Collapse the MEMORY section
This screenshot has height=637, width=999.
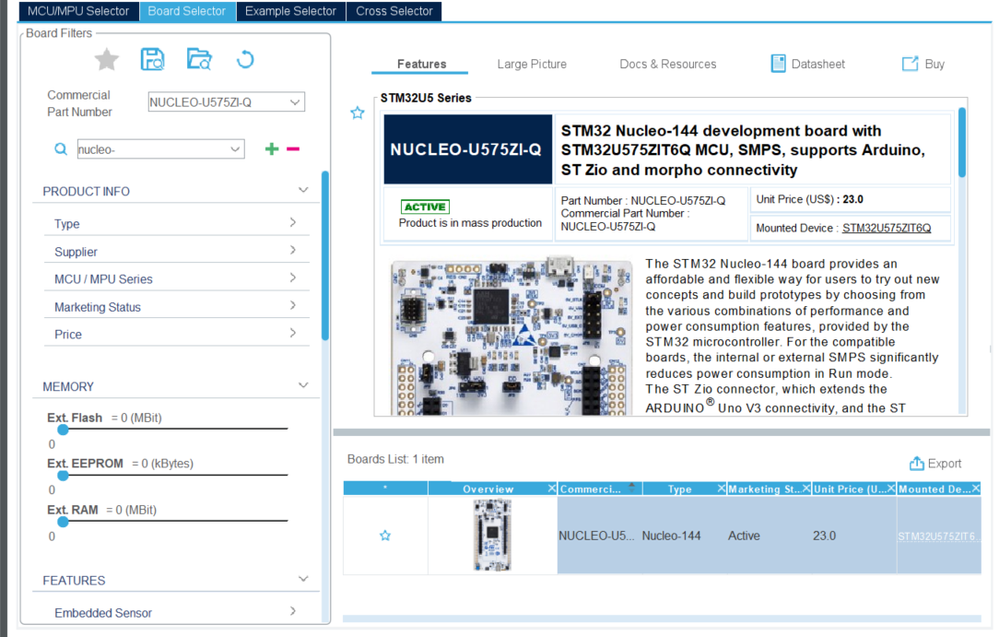click(x=303, y=385)
